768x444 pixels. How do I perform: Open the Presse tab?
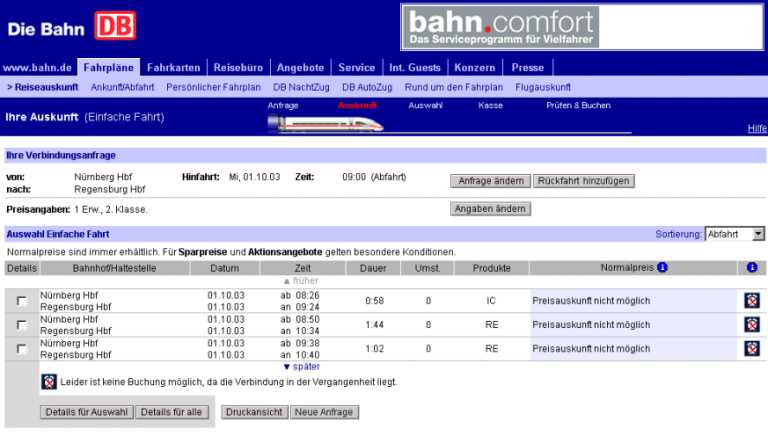coord(528,68)
